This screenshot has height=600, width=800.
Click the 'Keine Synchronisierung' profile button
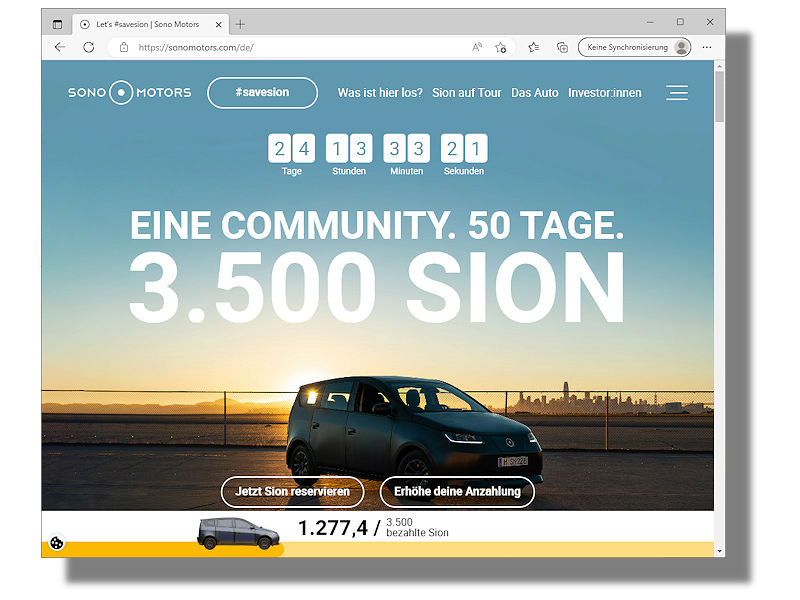coord(634,47)
